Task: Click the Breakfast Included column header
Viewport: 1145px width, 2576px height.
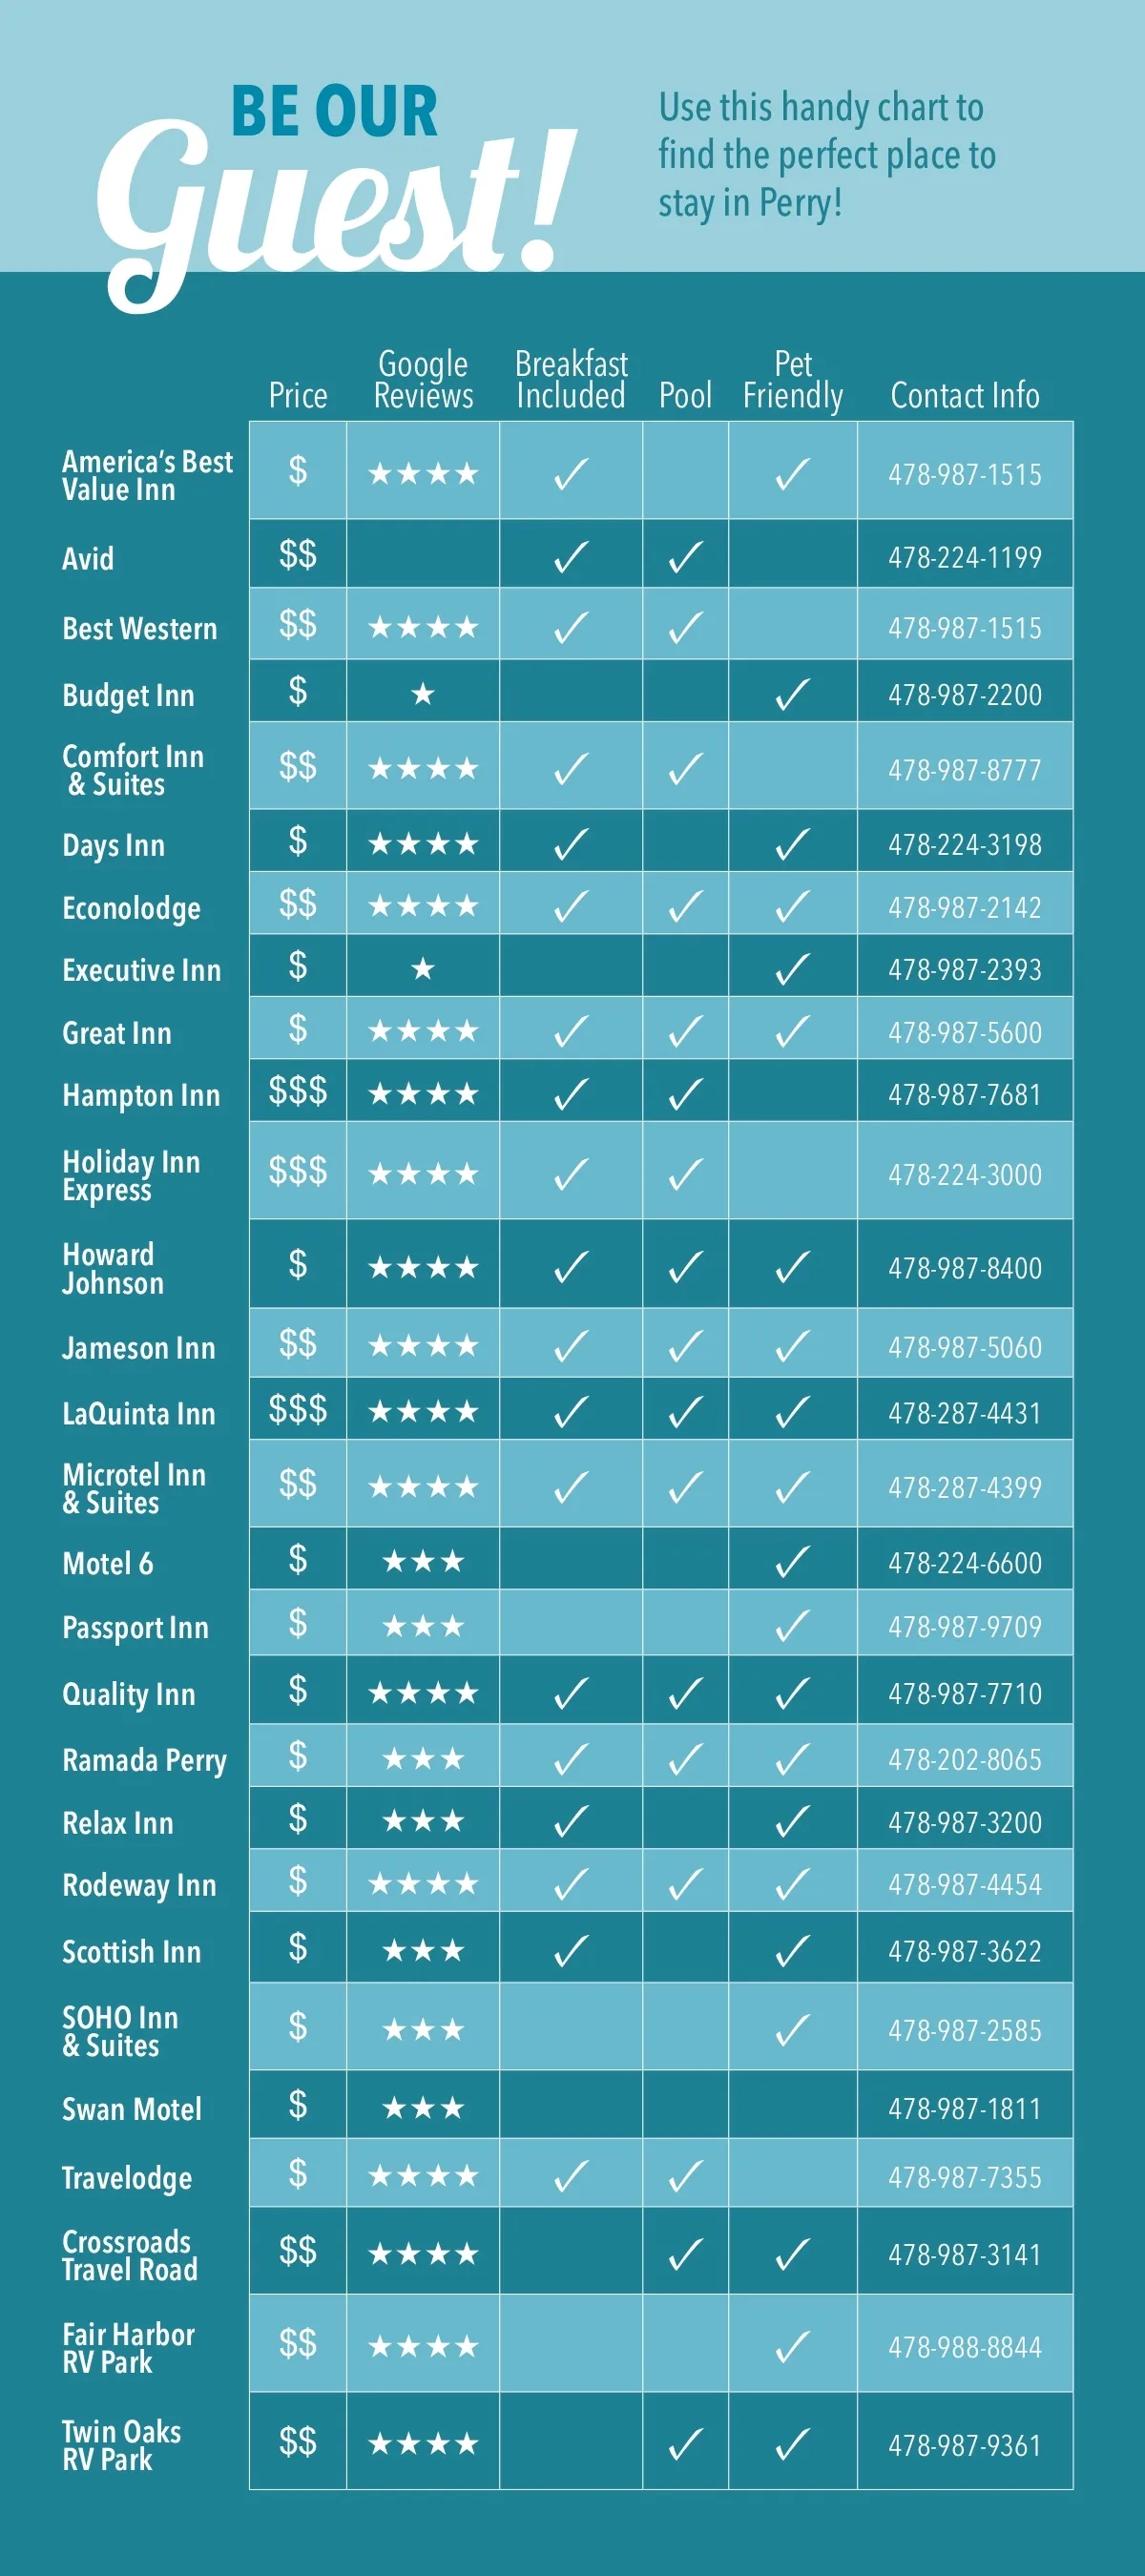Action: coord(571,380)
